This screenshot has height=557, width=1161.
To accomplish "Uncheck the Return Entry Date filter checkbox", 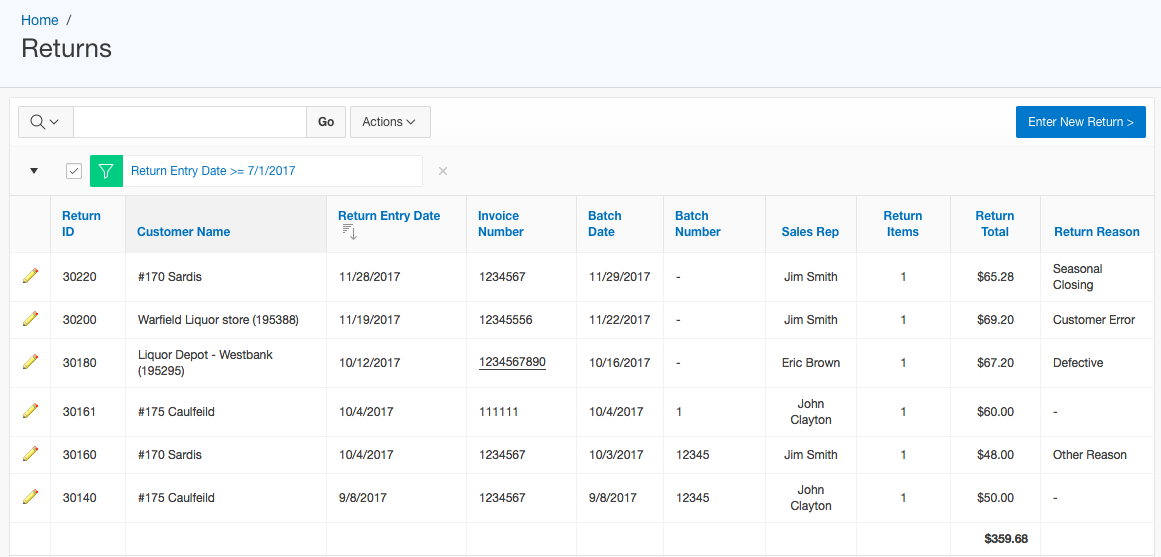I will coord(74,171).
